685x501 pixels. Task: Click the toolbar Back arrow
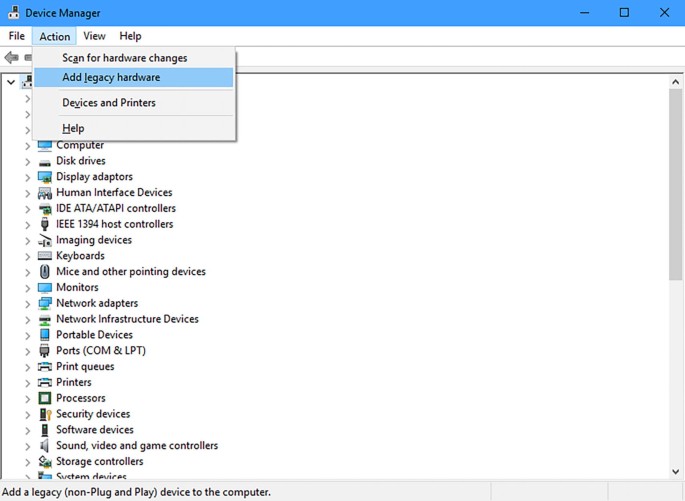[12, 58]
